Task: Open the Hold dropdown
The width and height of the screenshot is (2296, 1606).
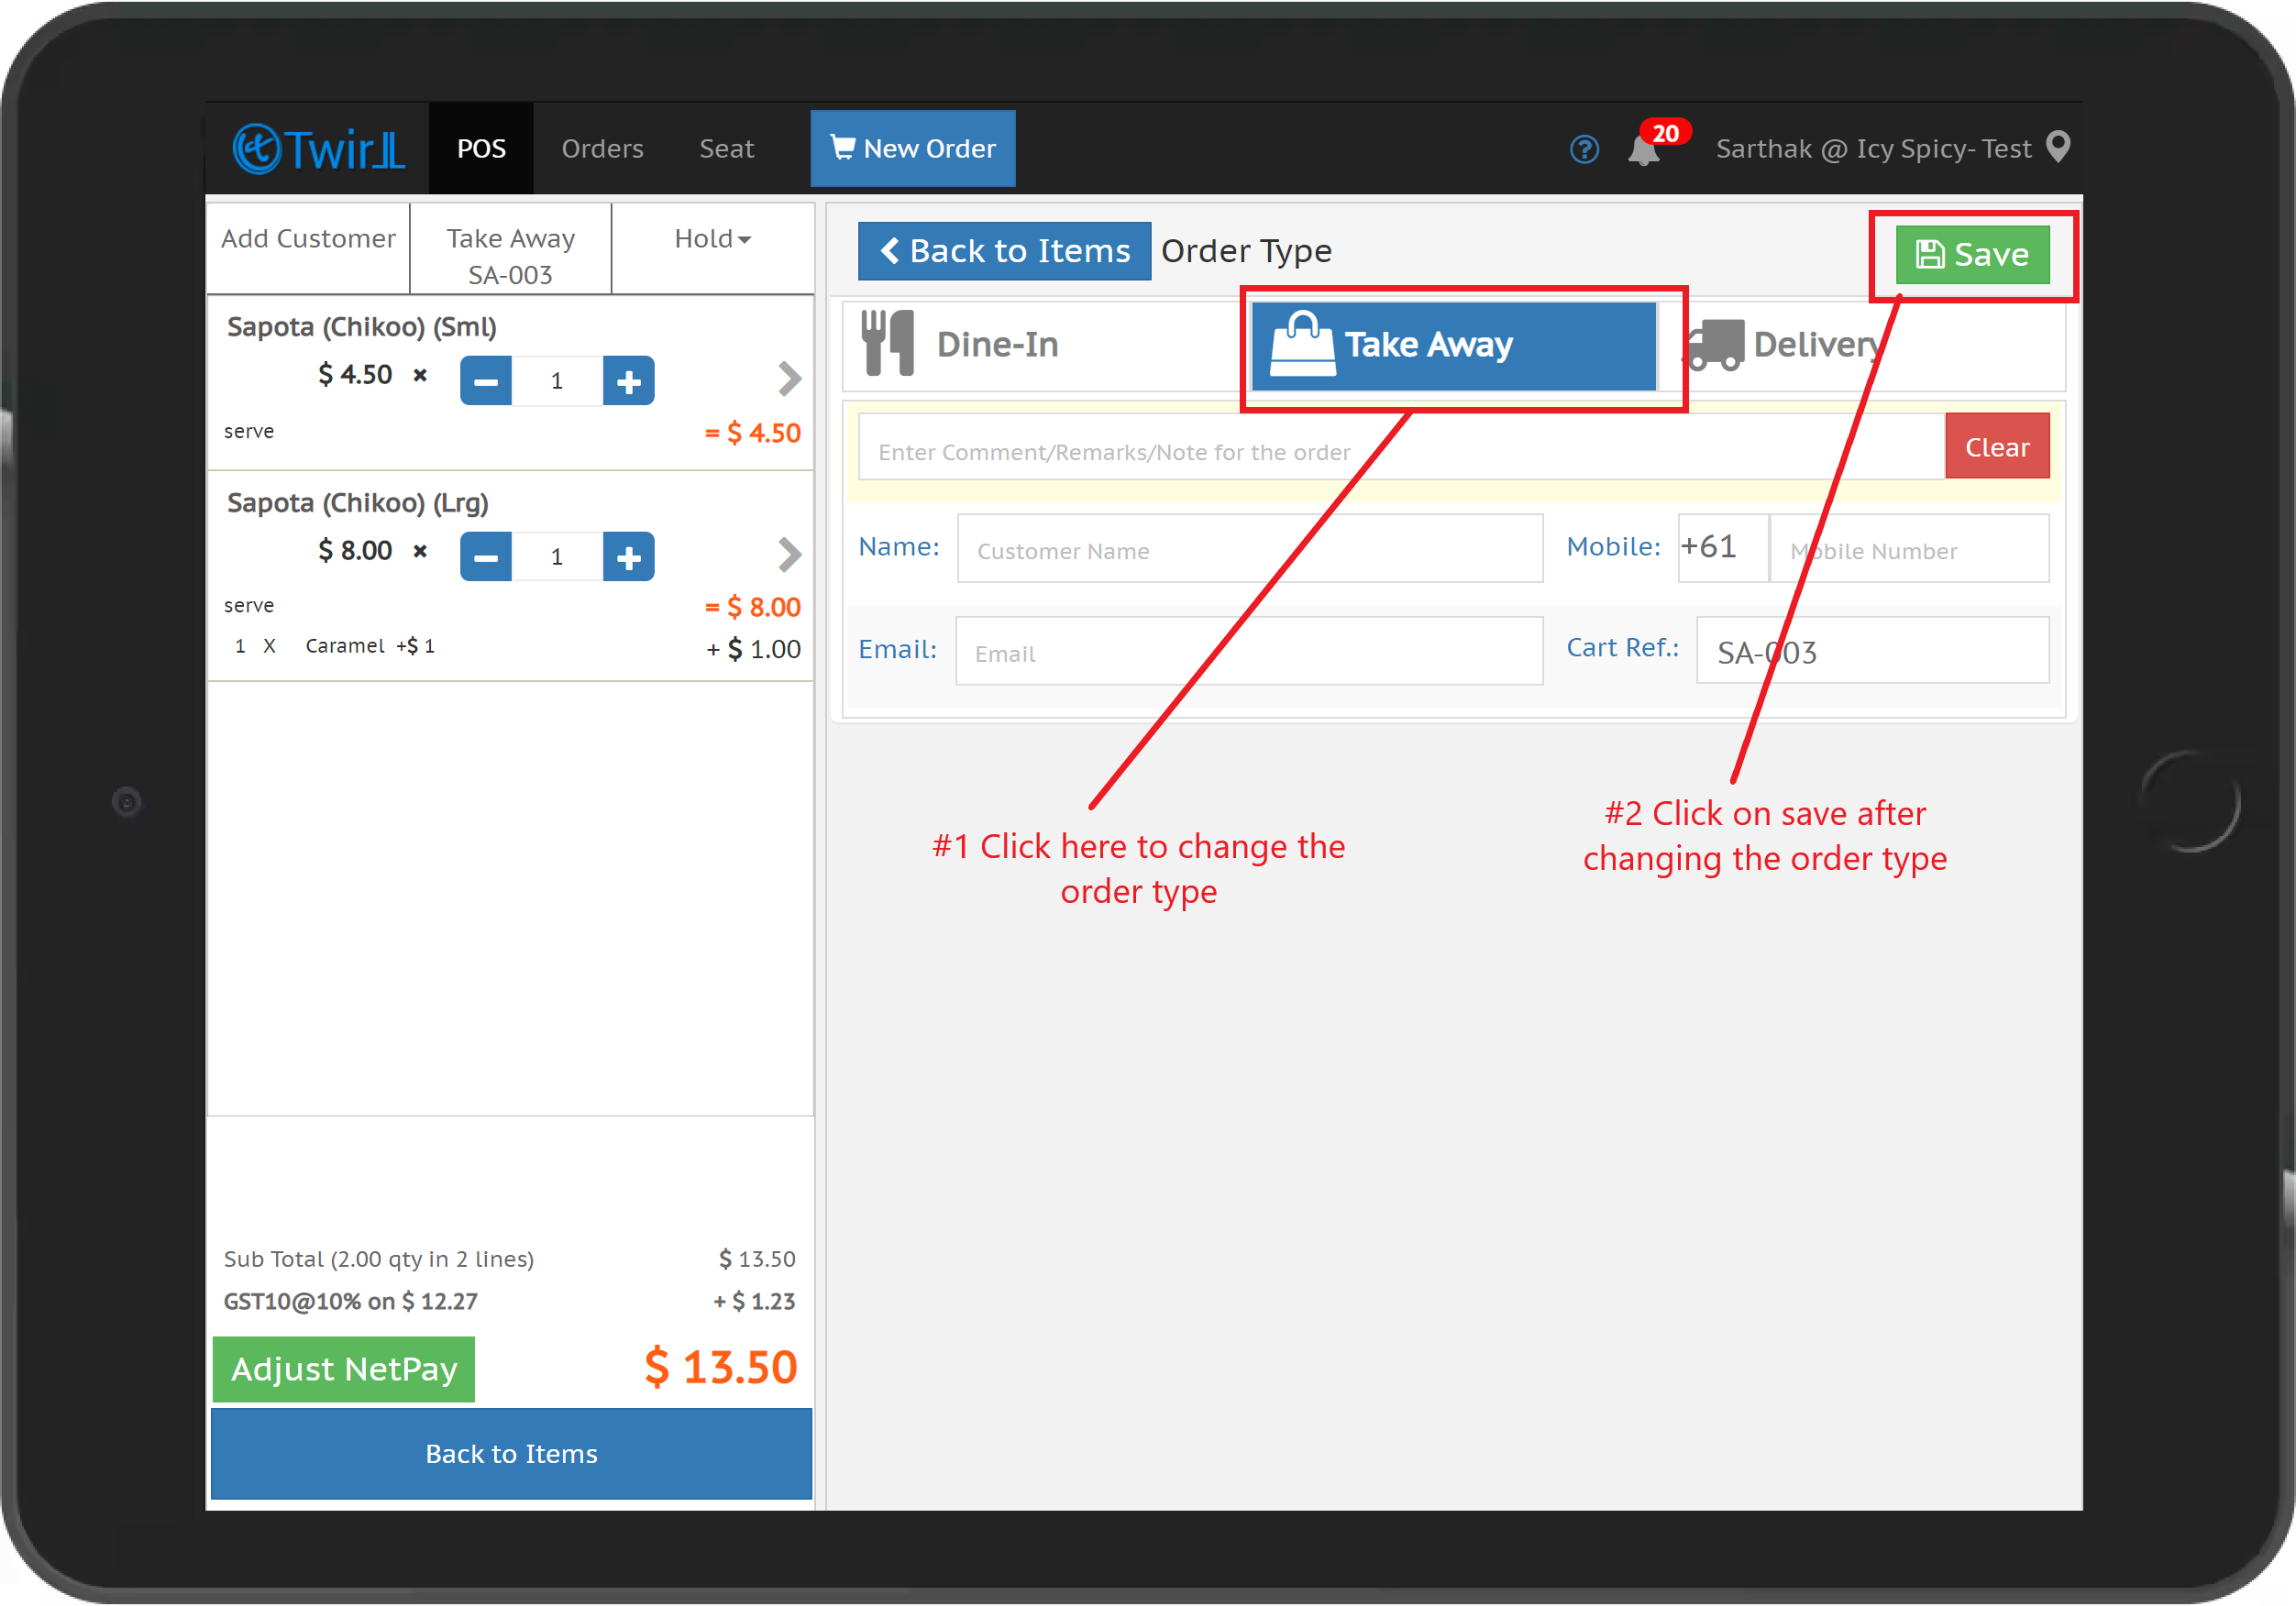Action: pos(712,239)
